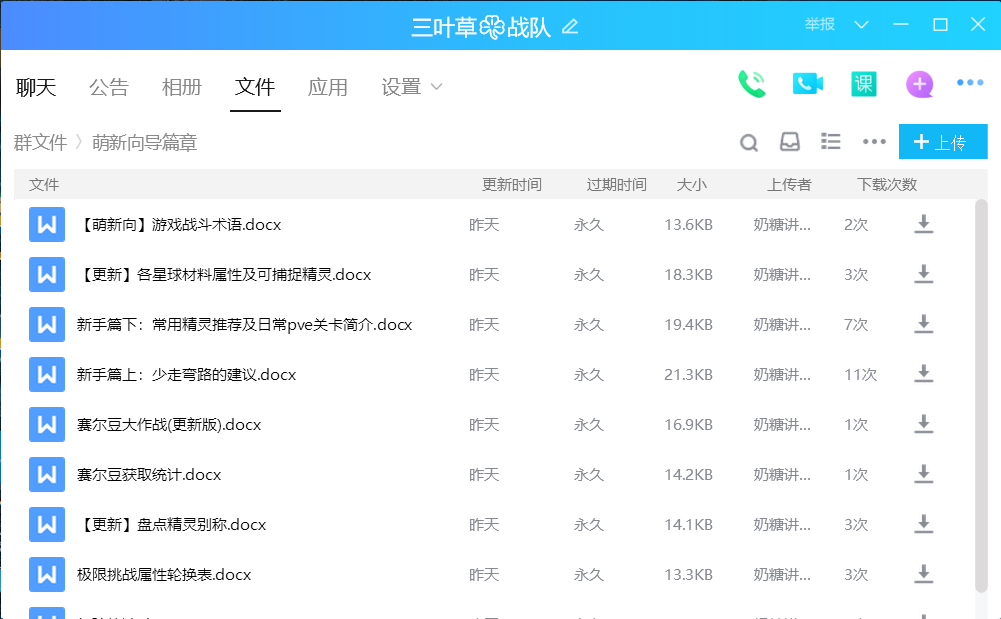This screenshot has width=1001, height=619.
Task: Open more options beside invite icon
Action: [970, 83]
